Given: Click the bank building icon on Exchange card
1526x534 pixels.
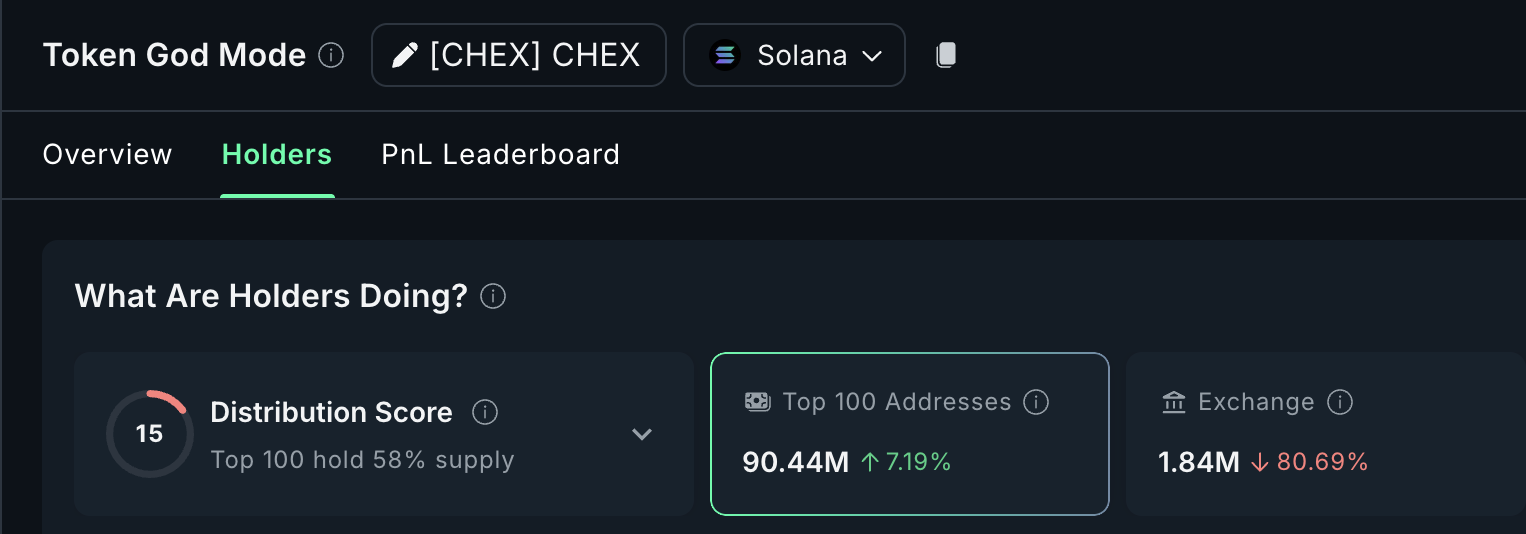Looking at the screenshot, I should coord(1174,402).
